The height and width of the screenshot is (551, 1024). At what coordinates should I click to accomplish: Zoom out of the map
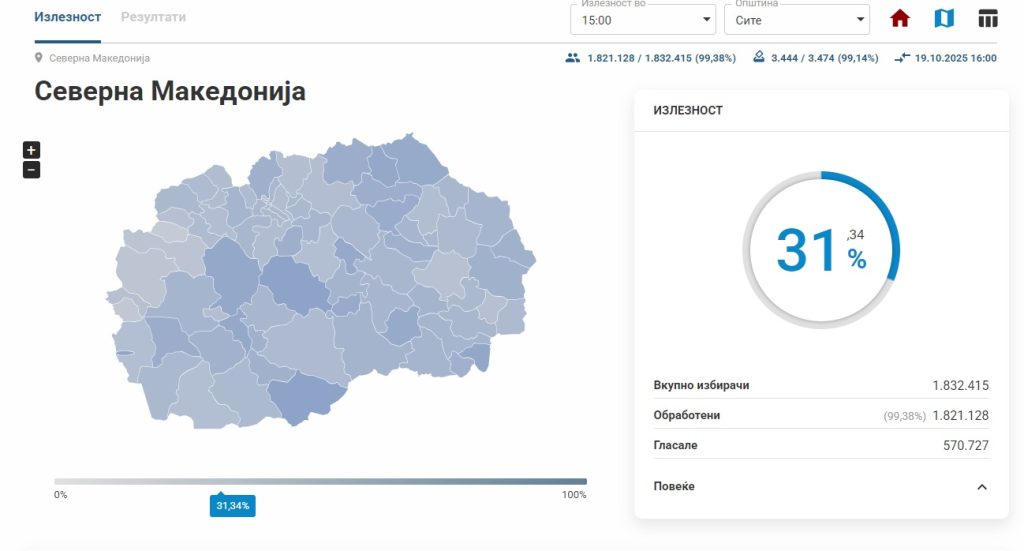[31, 170]
